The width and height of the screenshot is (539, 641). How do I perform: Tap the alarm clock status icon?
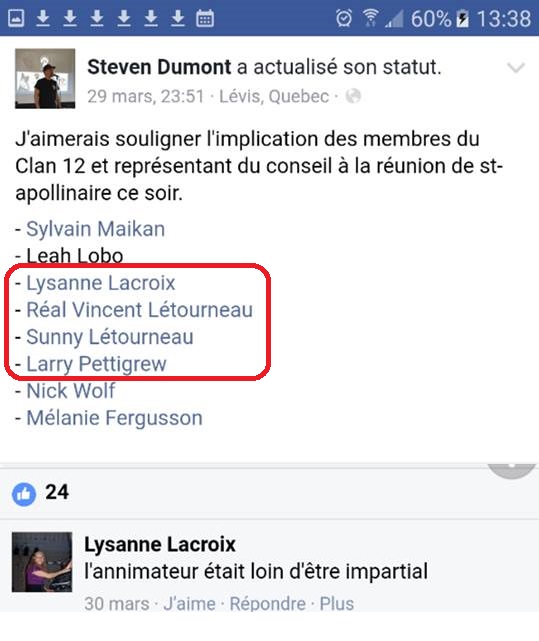pos(344,18)
